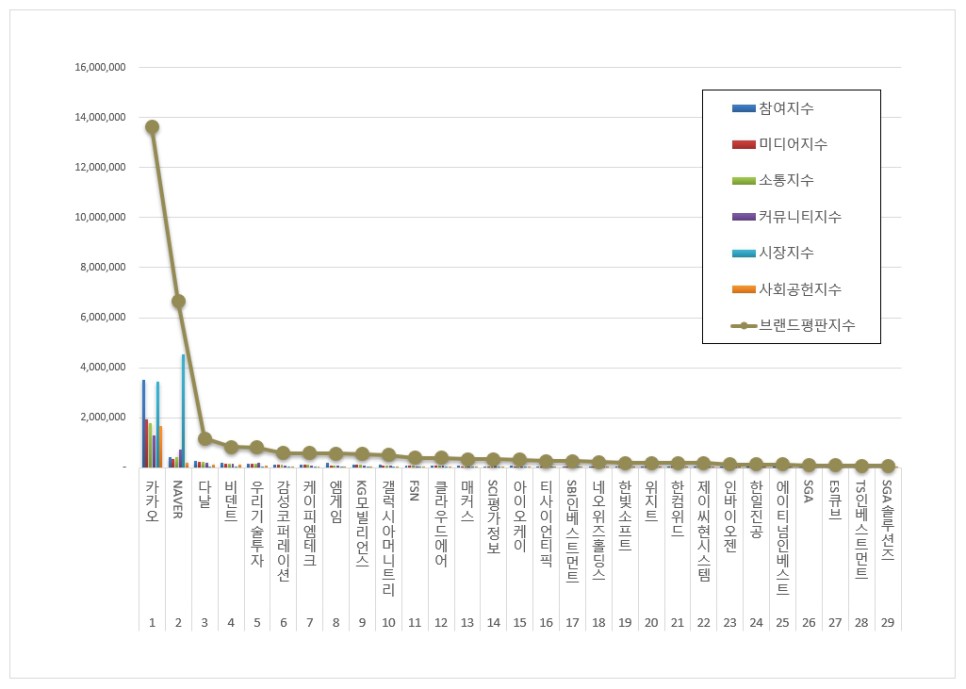
Task: Click the 다날 line data point
Action: 205,439
